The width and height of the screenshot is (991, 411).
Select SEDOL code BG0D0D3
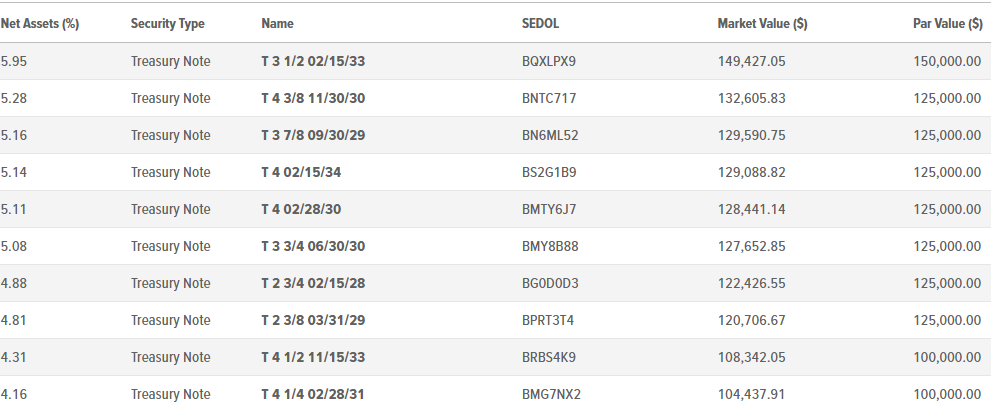pyautogui.click(x=550, y=283)
